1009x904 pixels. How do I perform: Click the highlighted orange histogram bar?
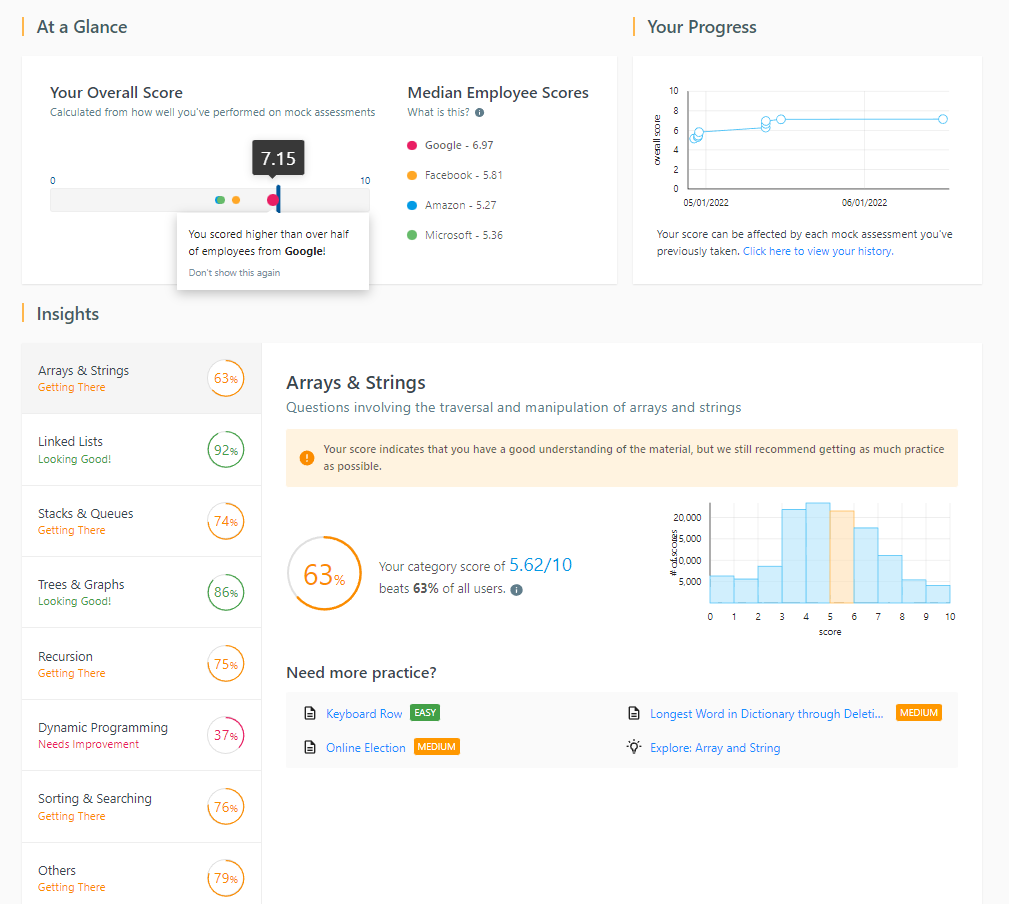(x=842, y=557)
